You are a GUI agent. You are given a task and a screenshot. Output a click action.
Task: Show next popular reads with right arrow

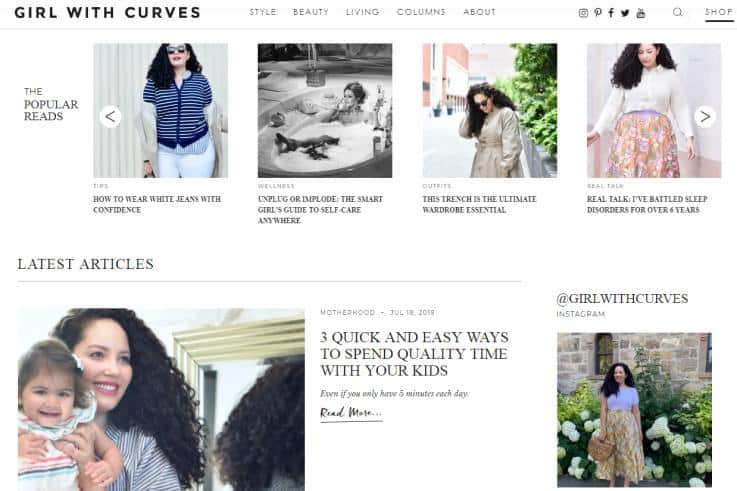pos(705,116)
